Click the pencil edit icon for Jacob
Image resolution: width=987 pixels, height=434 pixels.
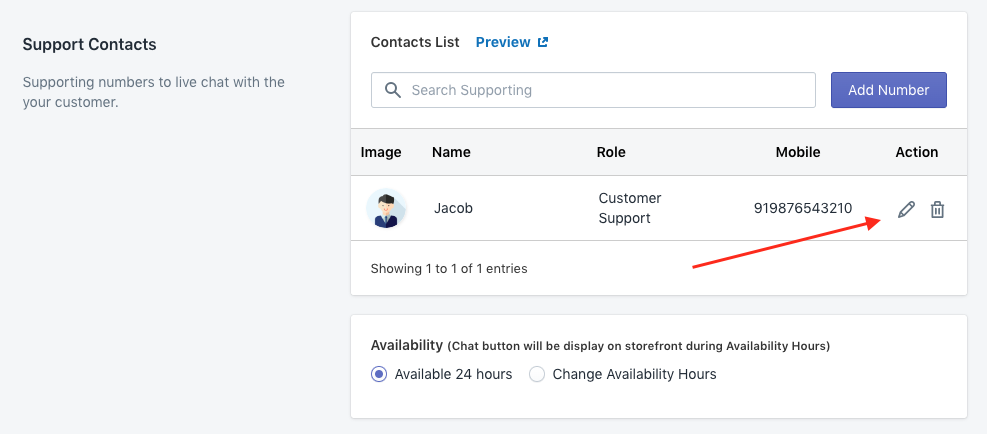(x=906, y=209)
